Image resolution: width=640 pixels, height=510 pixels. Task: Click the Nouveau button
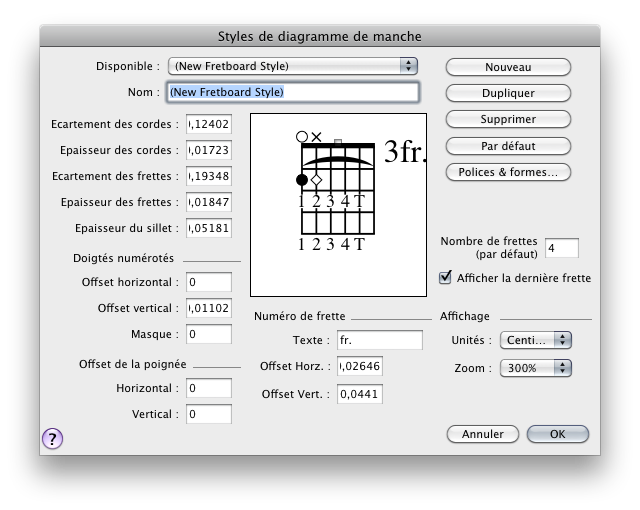507,67
